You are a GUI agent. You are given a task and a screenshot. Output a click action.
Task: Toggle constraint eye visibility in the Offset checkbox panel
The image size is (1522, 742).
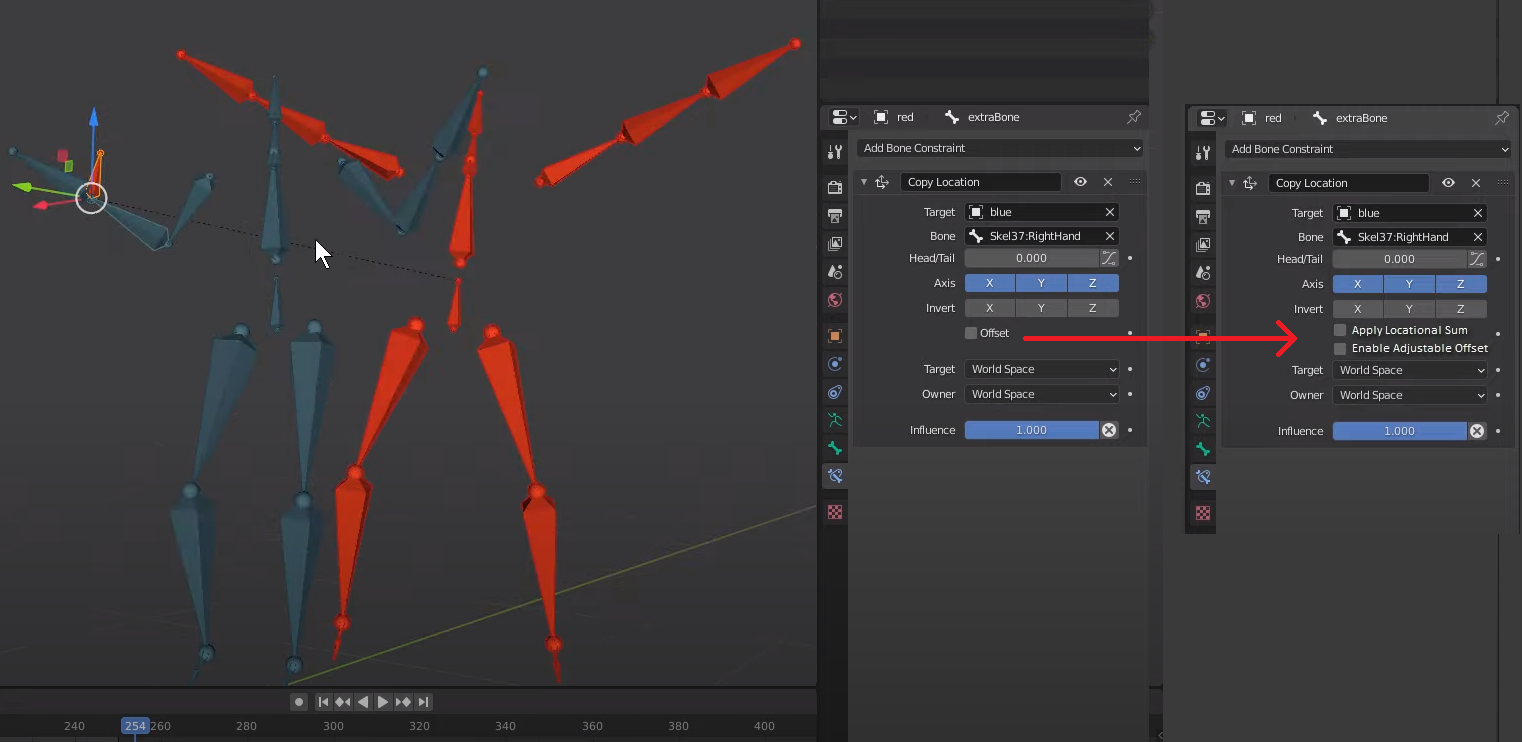[1080, 182]
